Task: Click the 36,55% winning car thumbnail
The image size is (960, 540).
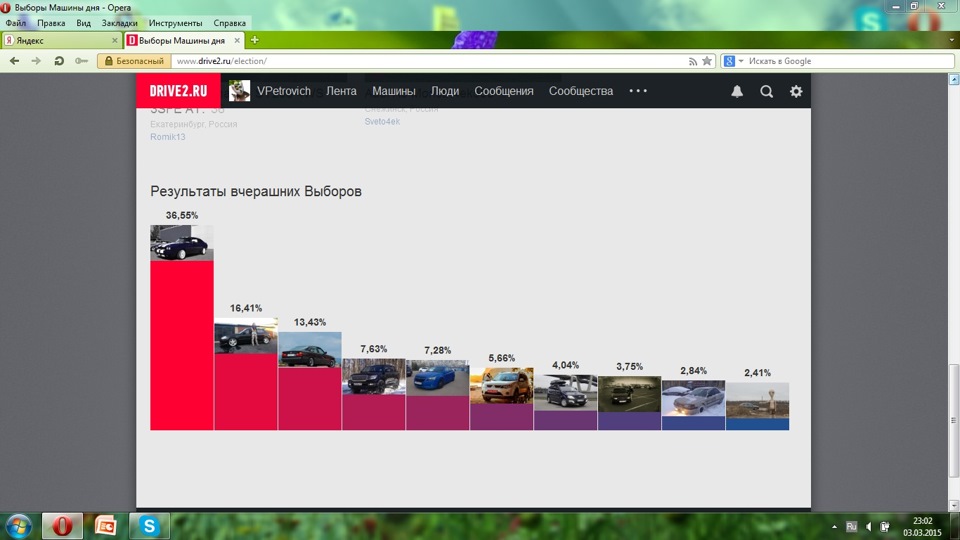Action: coord(182,242)
